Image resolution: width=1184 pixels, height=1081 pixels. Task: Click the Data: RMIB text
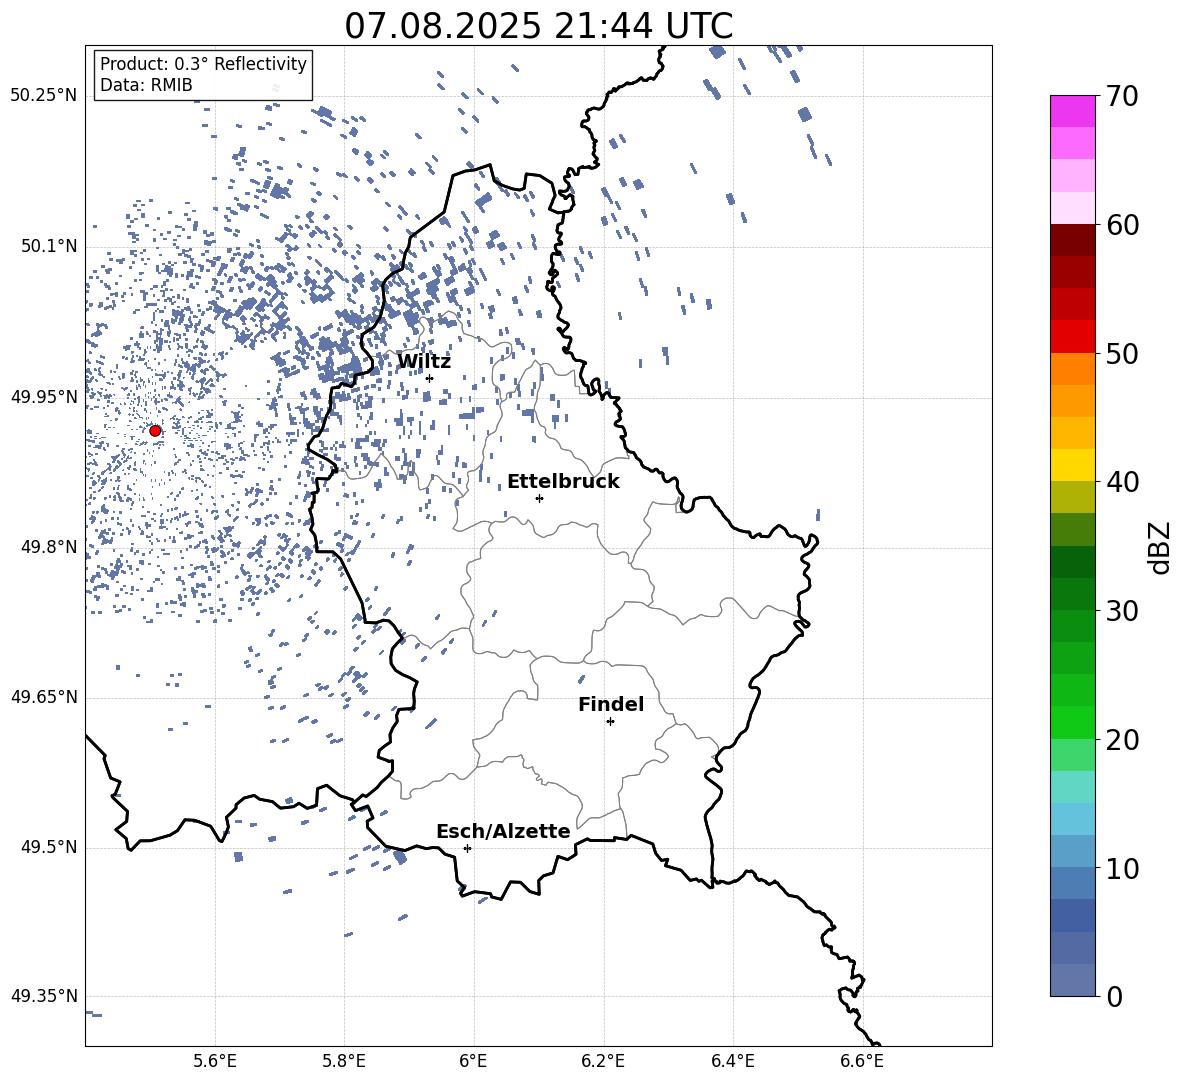146,85
